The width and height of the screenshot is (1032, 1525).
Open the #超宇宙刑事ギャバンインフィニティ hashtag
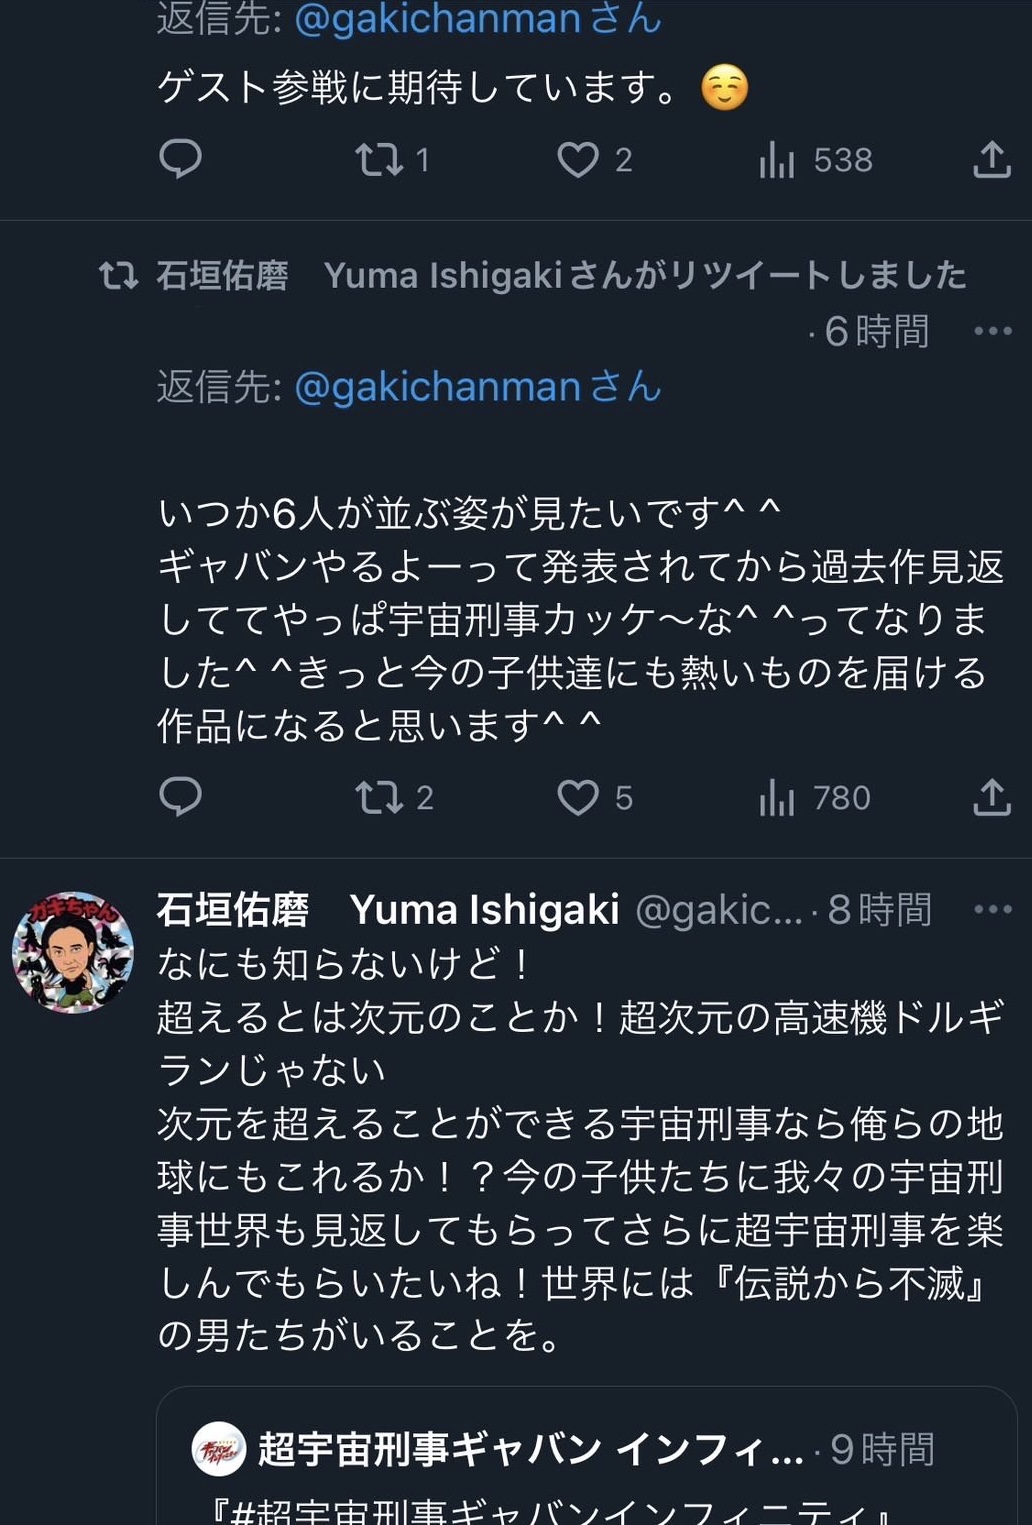[552, 1512]
